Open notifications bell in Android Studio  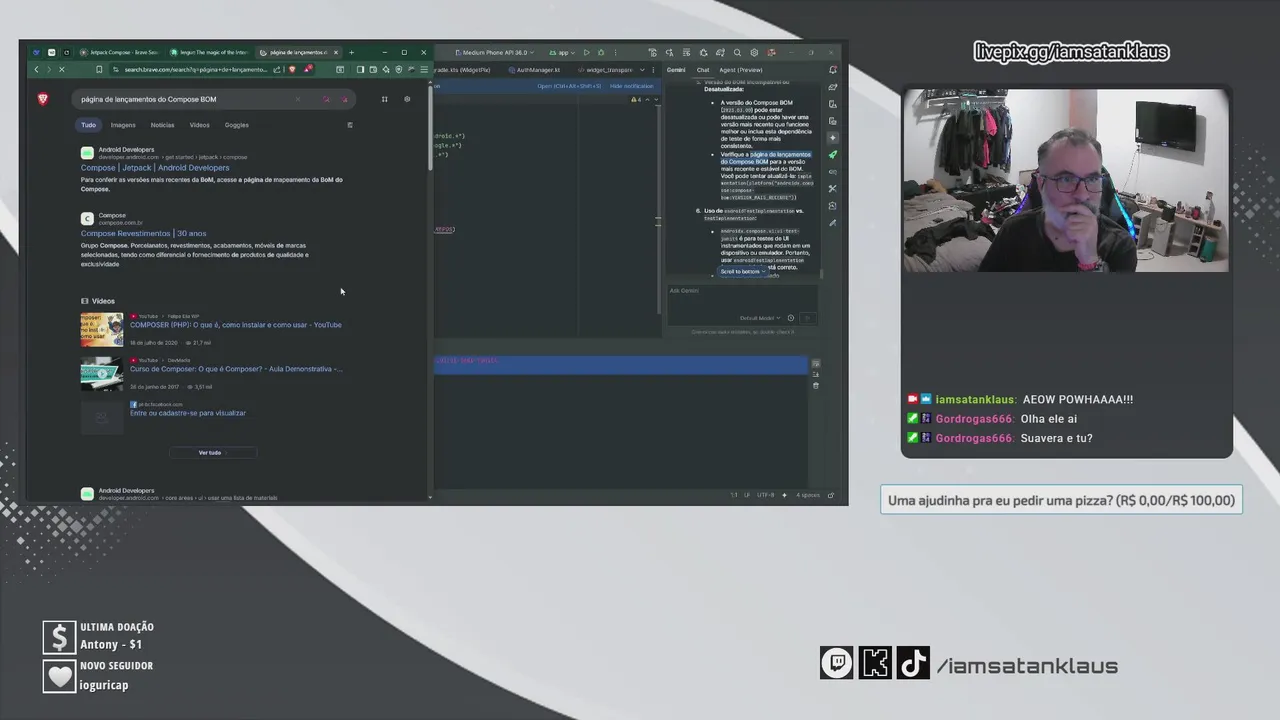[833, 70]
